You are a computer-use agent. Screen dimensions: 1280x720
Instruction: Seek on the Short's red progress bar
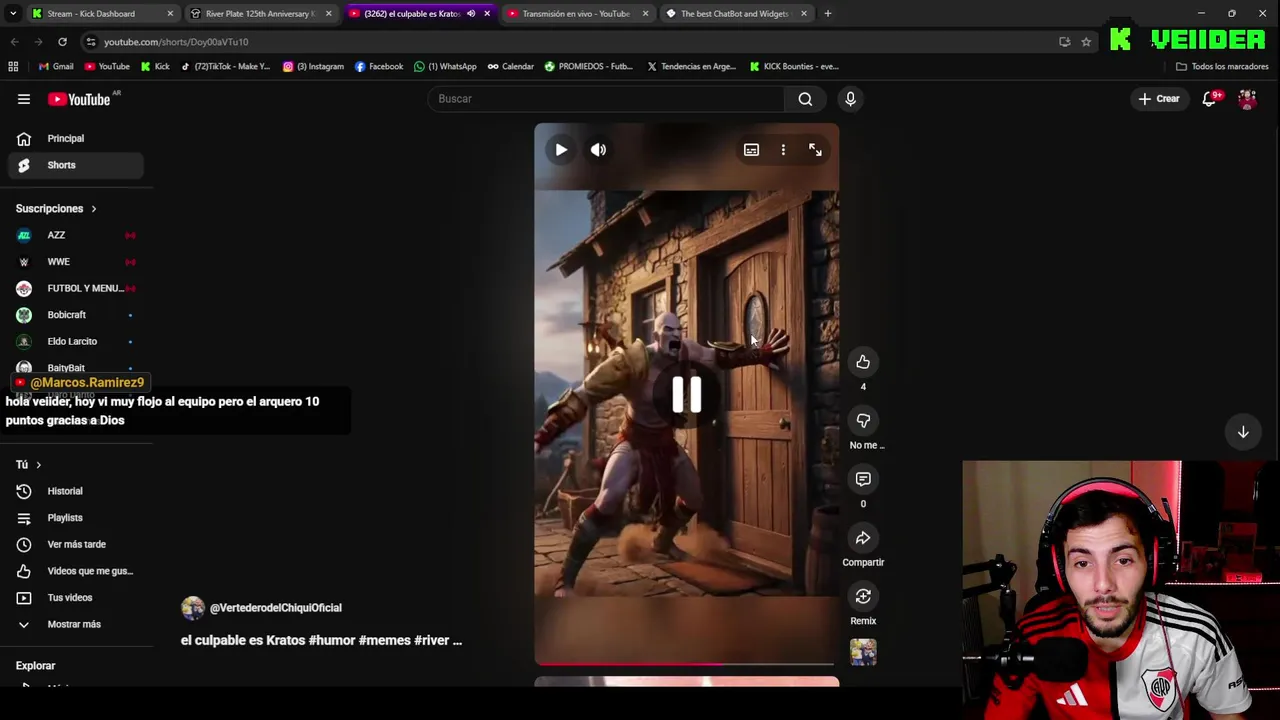[686, 663]
